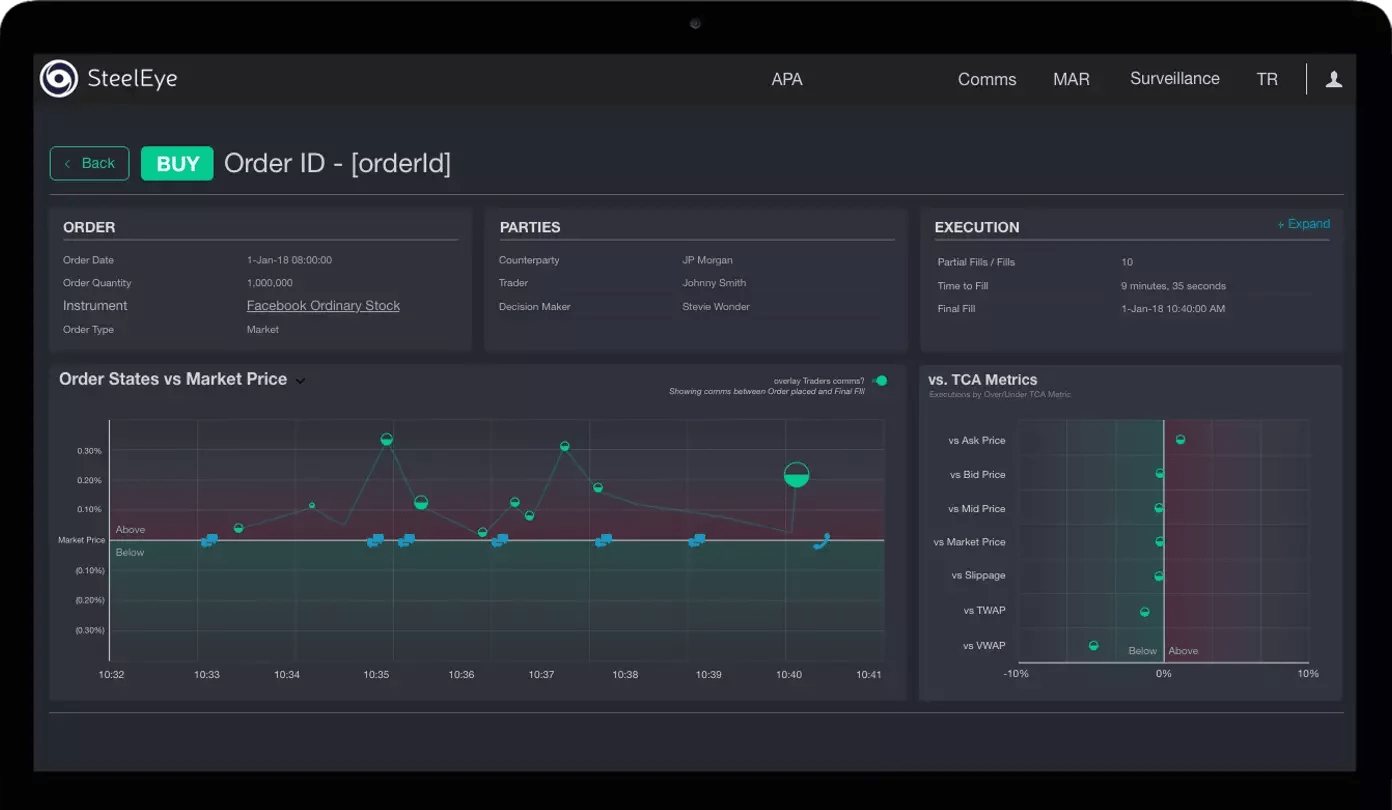Click the largest fill marker near 10:40

[x=796, y=475]
